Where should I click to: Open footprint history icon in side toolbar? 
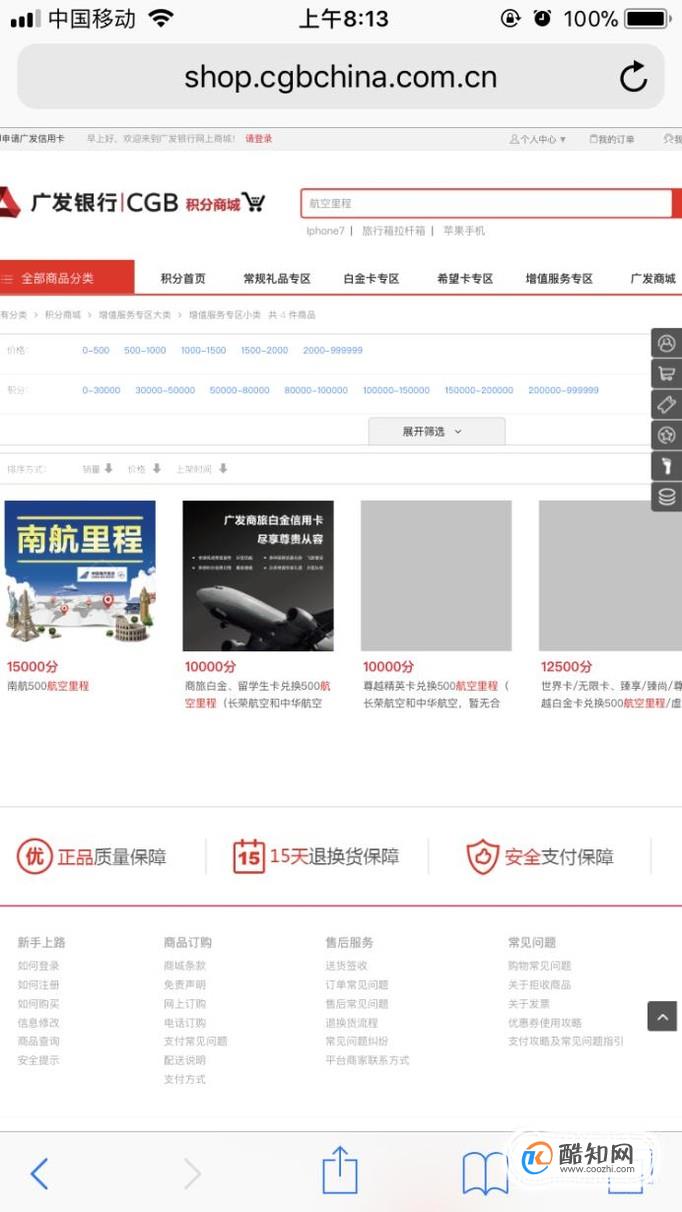click(666, 466)
